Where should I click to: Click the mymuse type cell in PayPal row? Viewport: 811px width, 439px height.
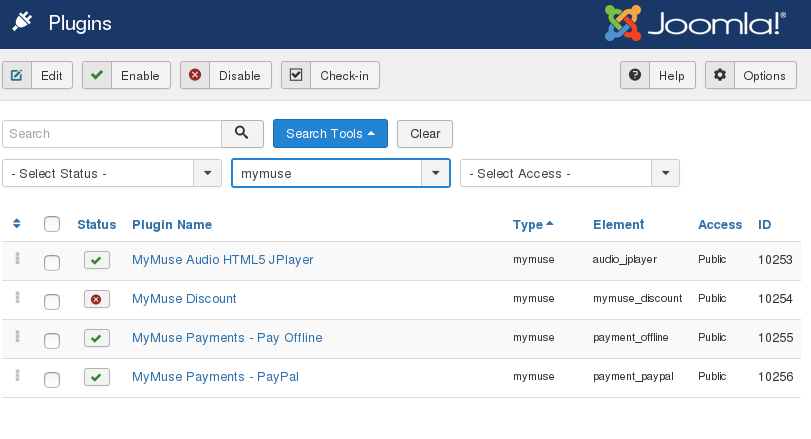(534, 376)
